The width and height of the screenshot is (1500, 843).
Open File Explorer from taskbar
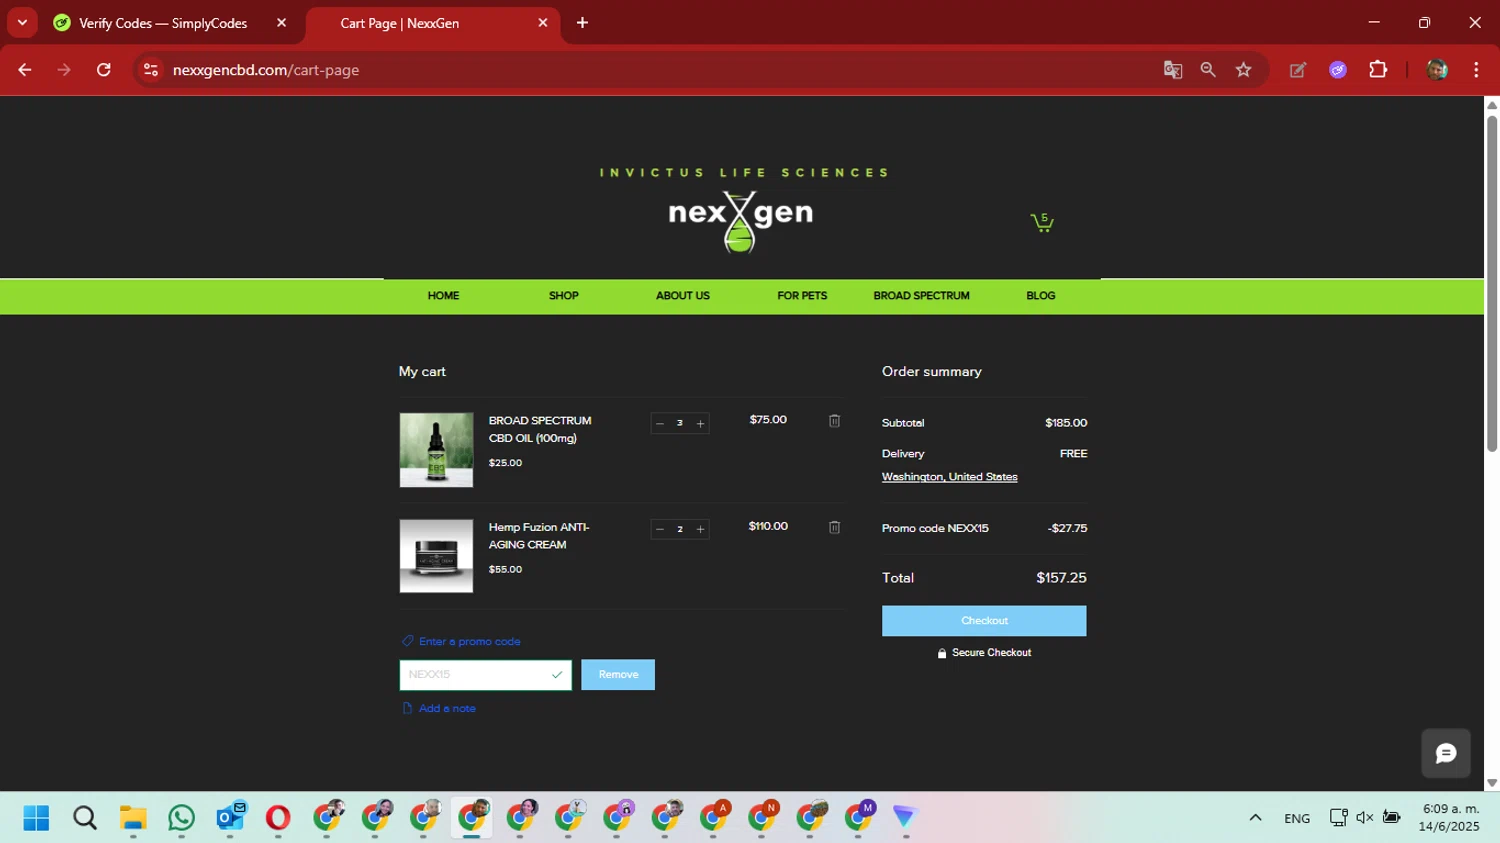[x=133, y=818]
